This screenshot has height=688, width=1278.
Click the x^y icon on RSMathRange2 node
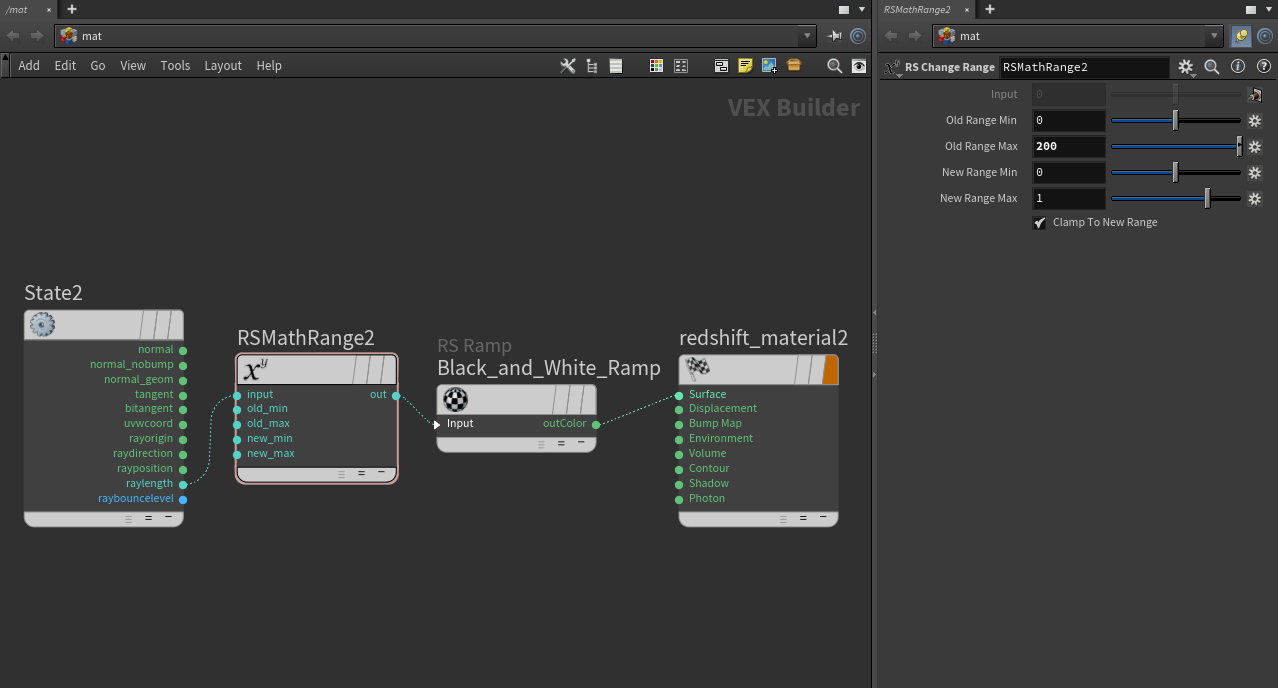[256, 370]
